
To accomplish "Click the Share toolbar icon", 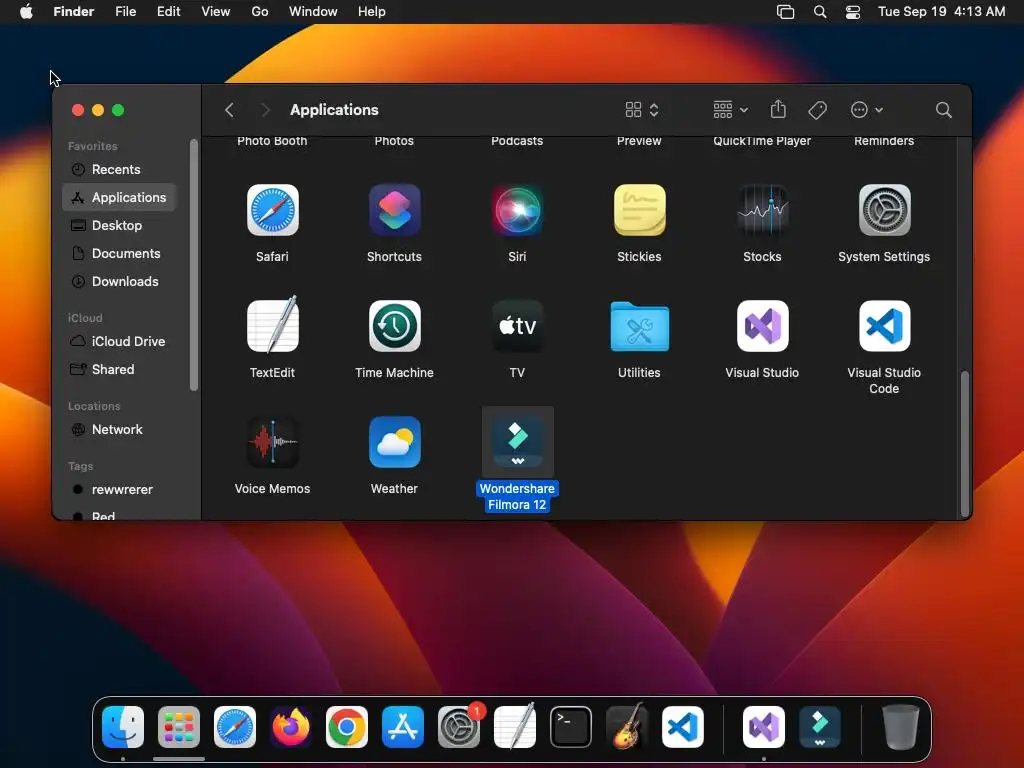I will [x=778, y=109].
